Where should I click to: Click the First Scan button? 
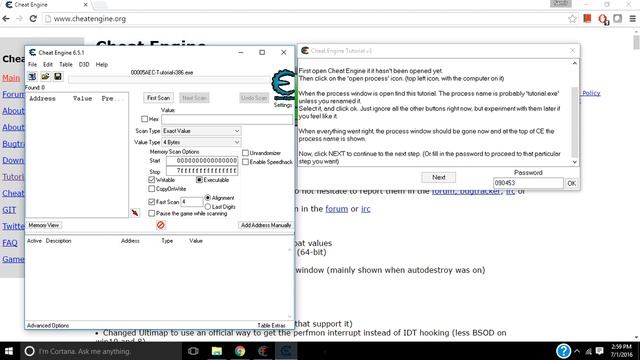[x=158, y=98]
